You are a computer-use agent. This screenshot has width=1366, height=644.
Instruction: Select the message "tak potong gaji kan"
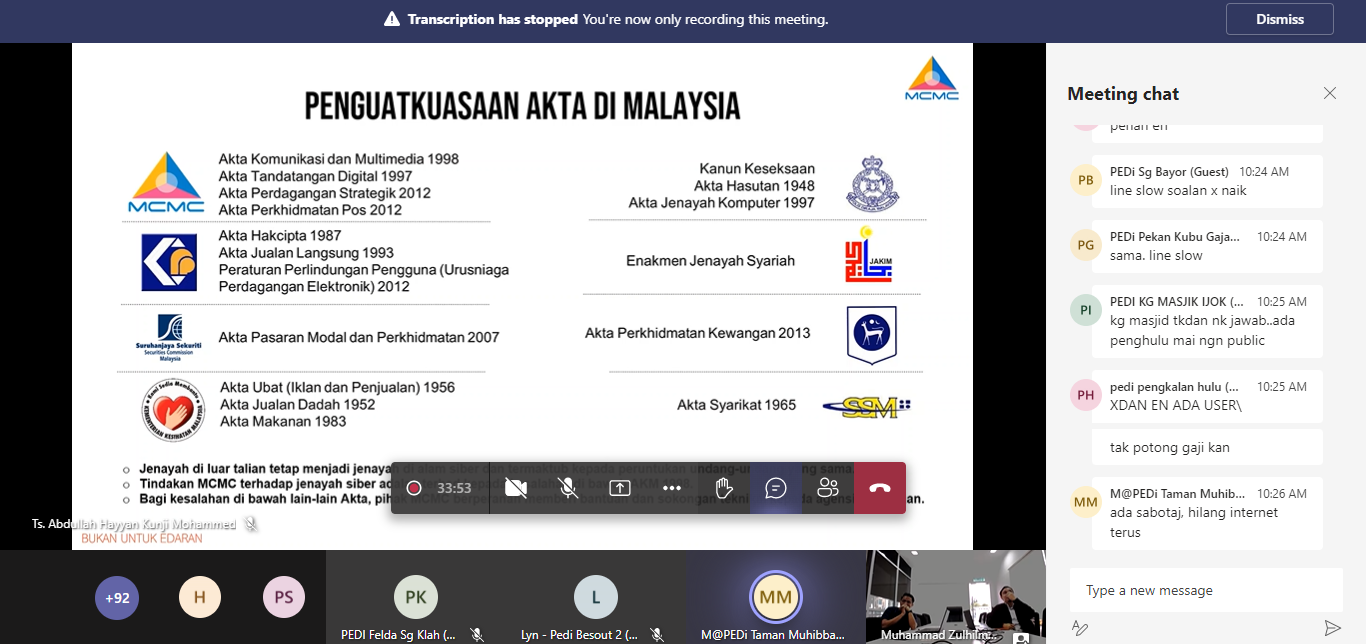tap(1170, 447)
